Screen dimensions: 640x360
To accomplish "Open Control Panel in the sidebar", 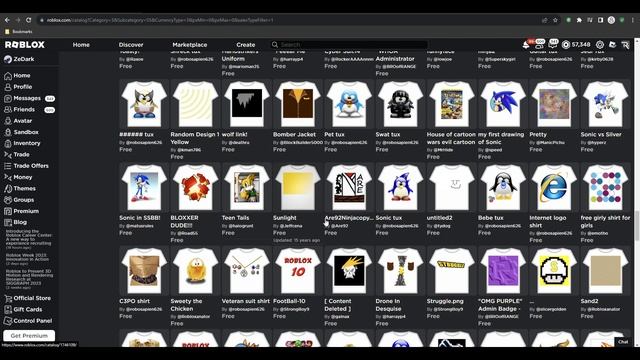I will (28, 321).
